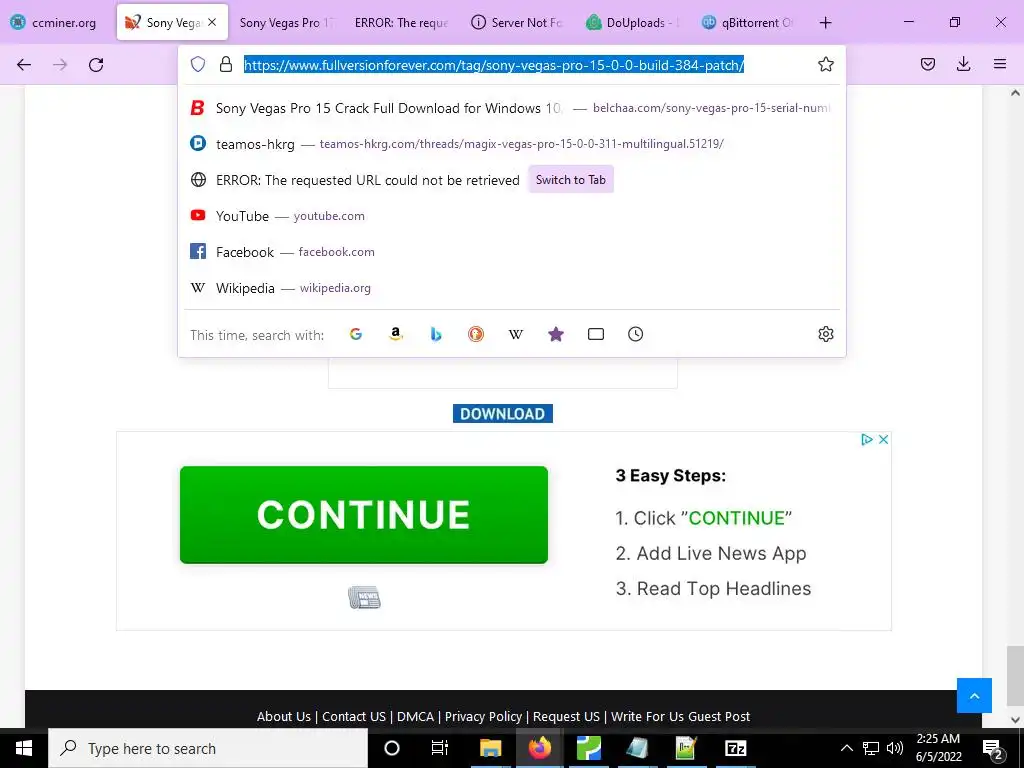Viewport: 1024px width, 768px height.
Task: Switch to qBittorrent tab
Action: tap(748, 22)
